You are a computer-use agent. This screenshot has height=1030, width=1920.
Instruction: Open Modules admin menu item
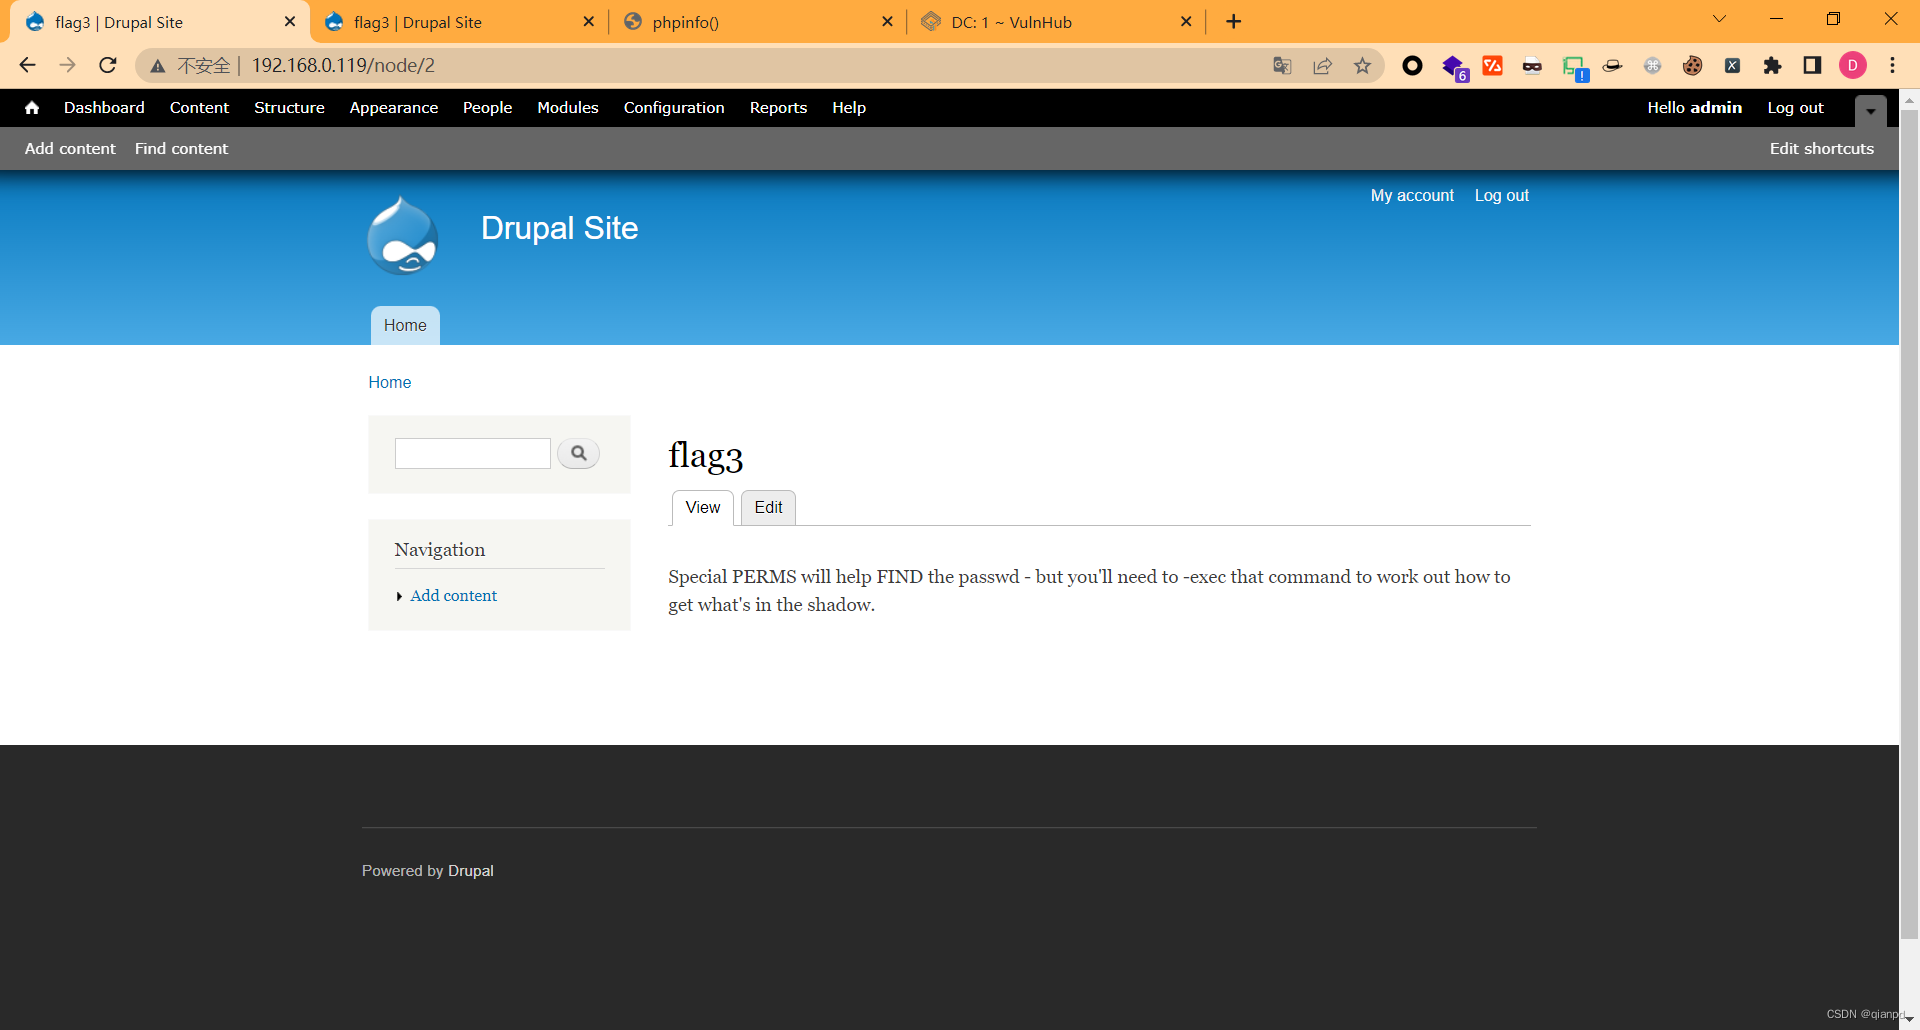[568, 108]
